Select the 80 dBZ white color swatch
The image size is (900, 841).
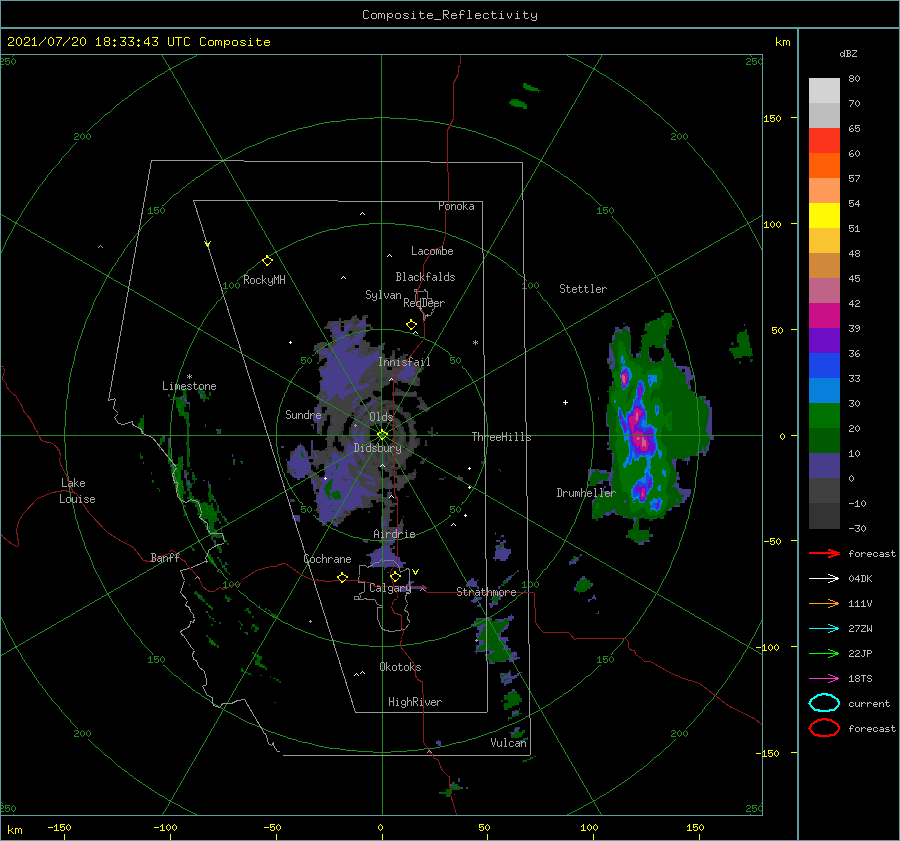(824, 91)
